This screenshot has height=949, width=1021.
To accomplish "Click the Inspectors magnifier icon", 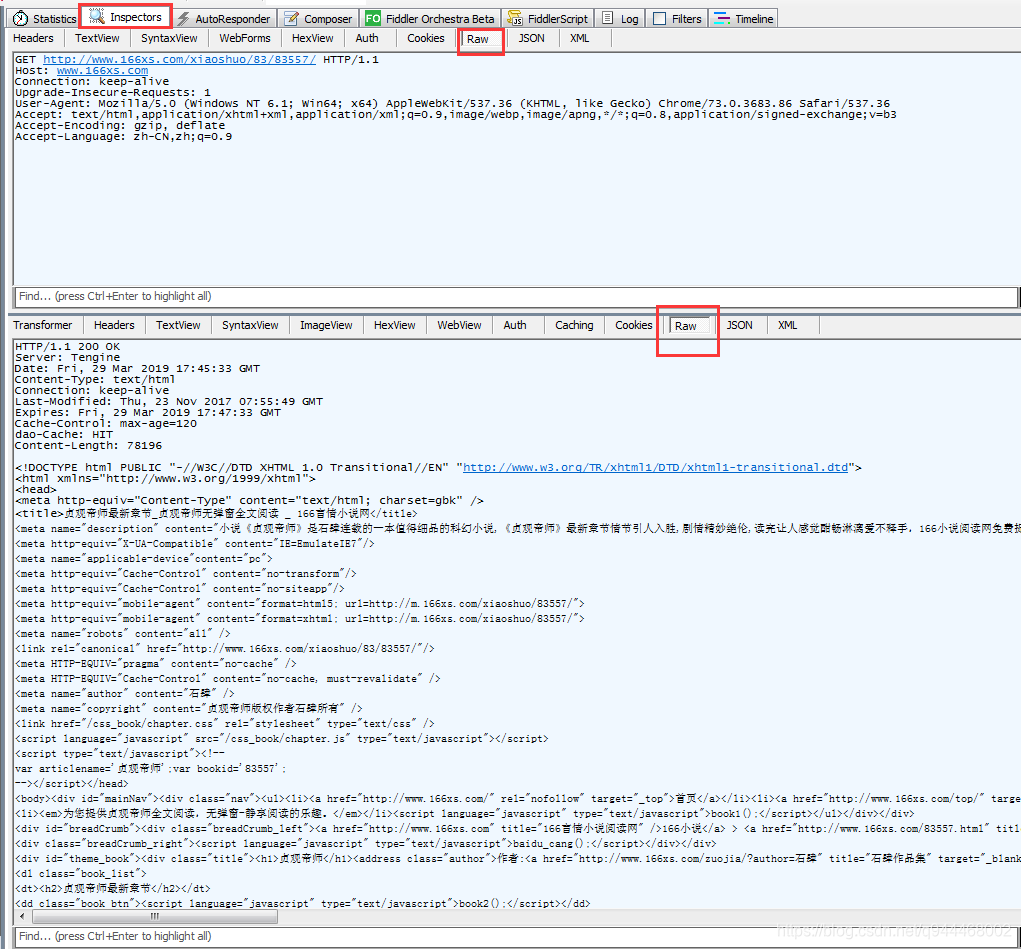I will [x=96, y=16].
